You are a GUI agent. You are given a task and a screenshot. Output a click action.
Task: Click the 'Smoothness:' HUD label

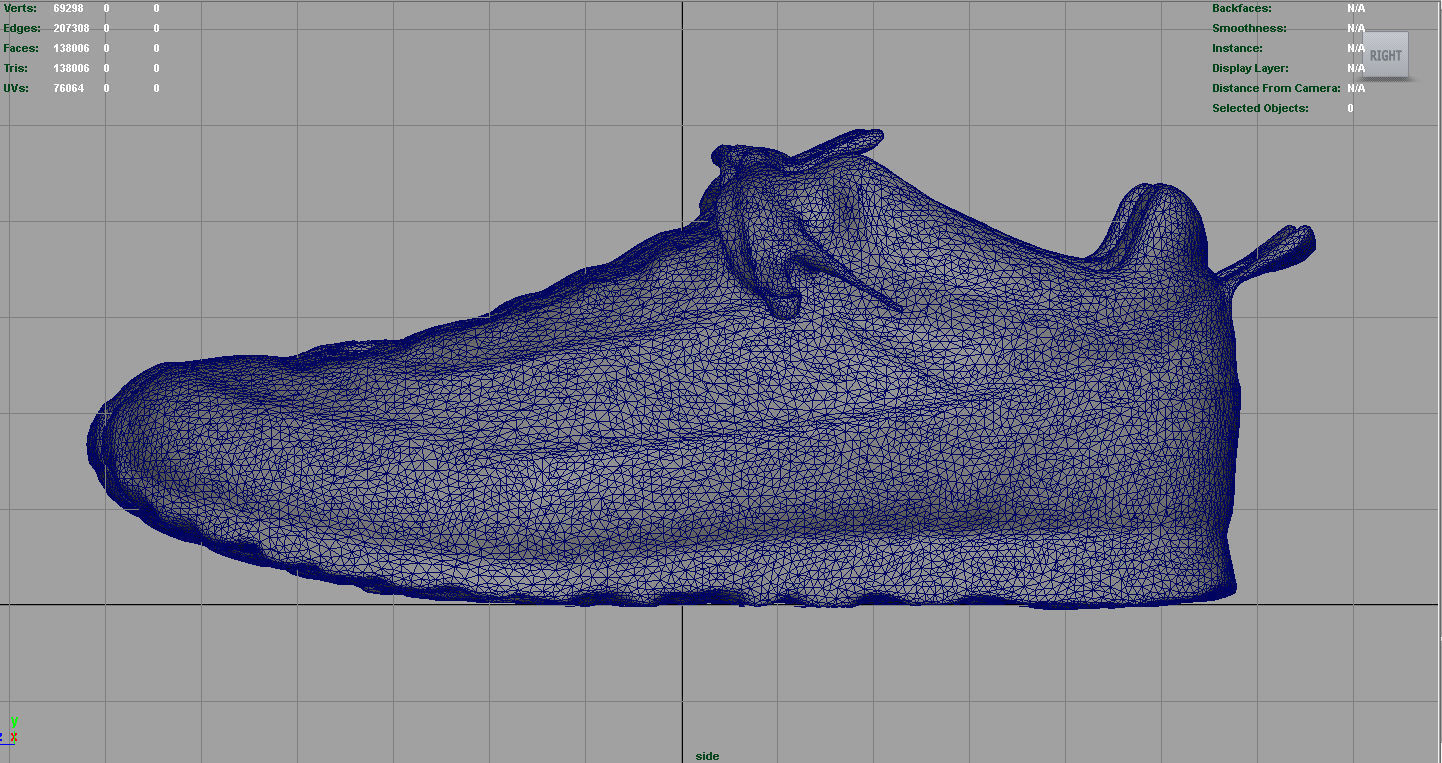[x=1249, y=28]
